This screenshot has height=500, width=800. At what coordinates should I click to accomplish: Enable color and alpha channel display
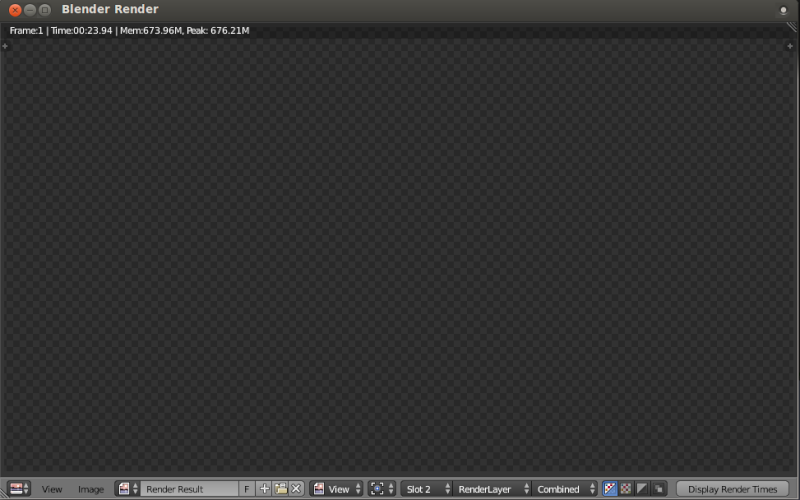click(x=610, y=489)
